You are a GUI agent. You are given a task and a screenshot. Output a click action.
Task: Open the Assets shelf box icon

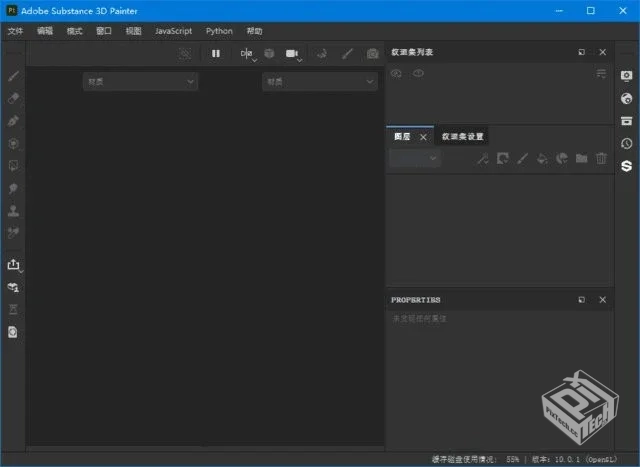626,121
